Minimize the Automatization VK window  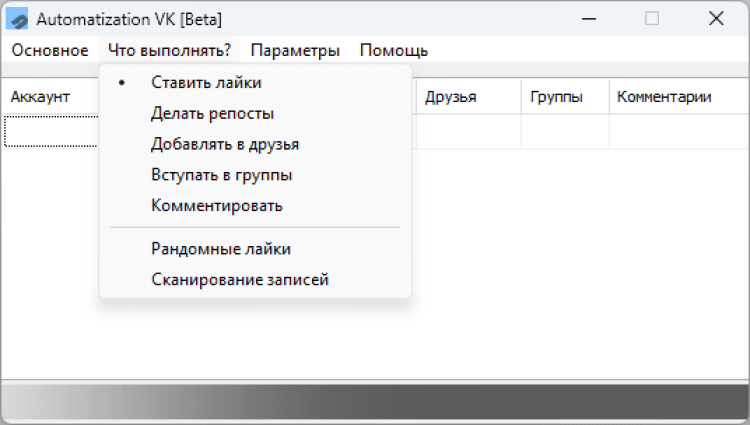coord(589,19)
